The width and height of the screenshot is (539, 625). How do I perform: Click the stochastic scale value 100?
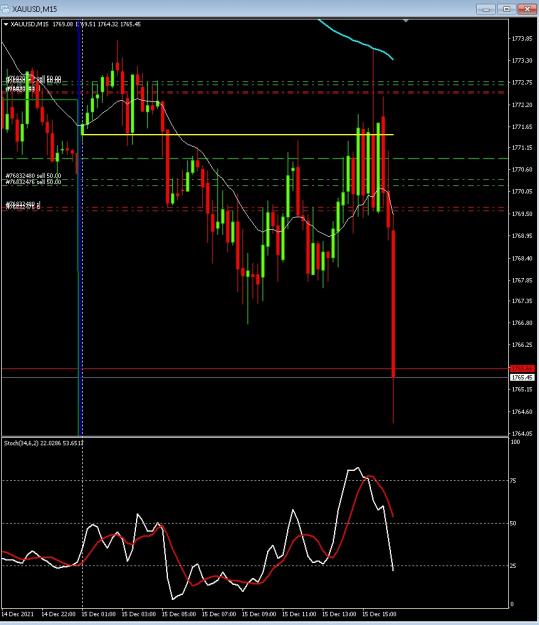[515, 442]
